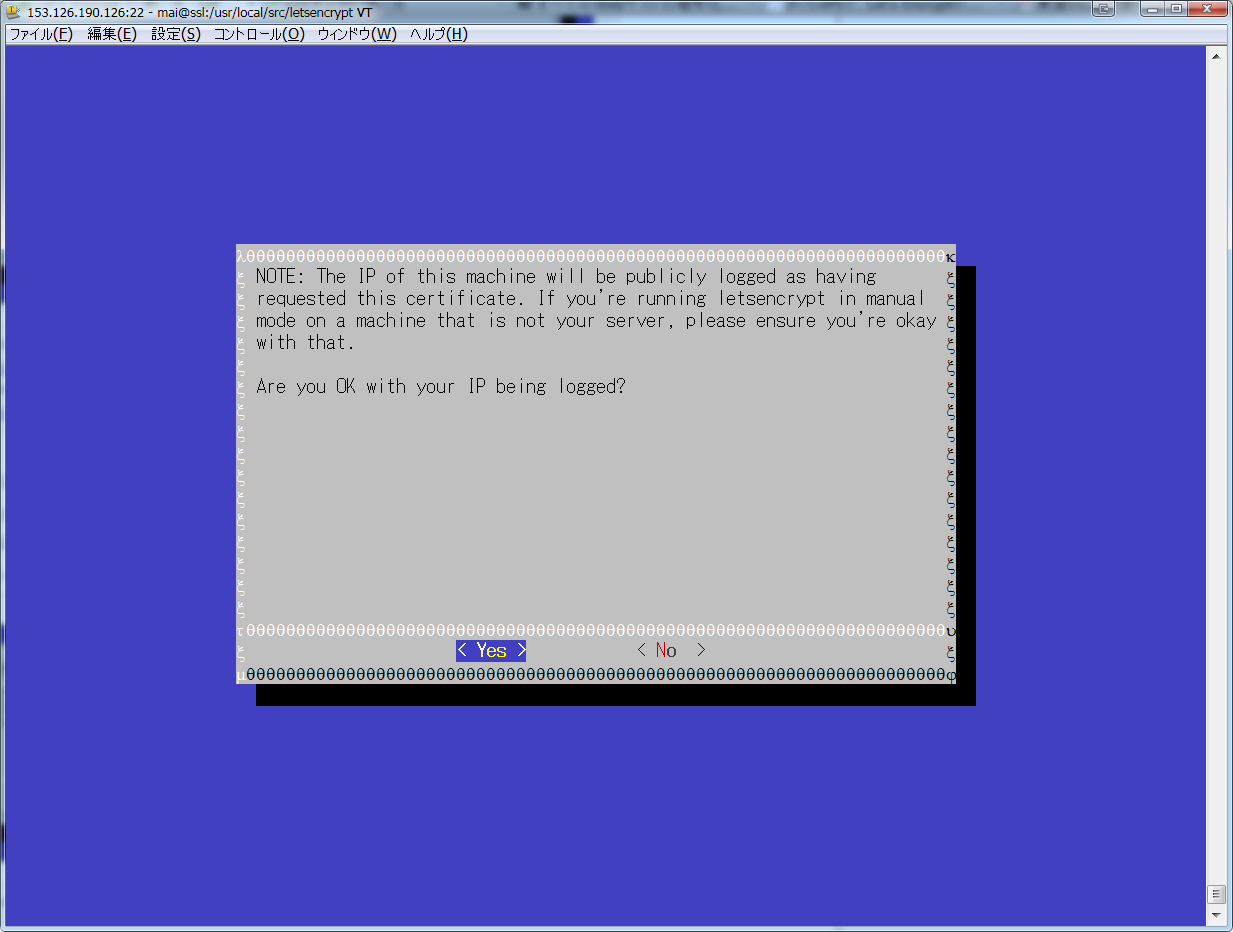The height and width of the screenshot is (932, 1233).
Task: Open the コントロール(O) menu
Action: (x=259, y=34)
